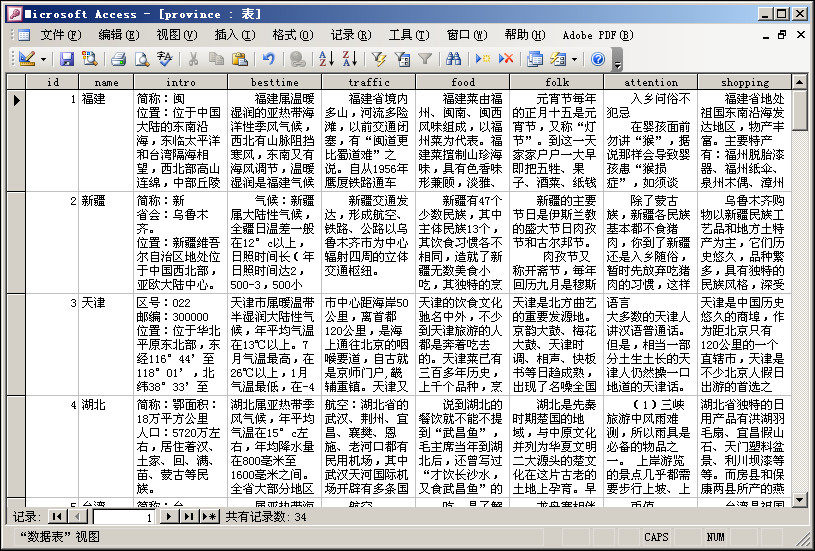
Task: Select the attention column header
Action: coord(651,82)
